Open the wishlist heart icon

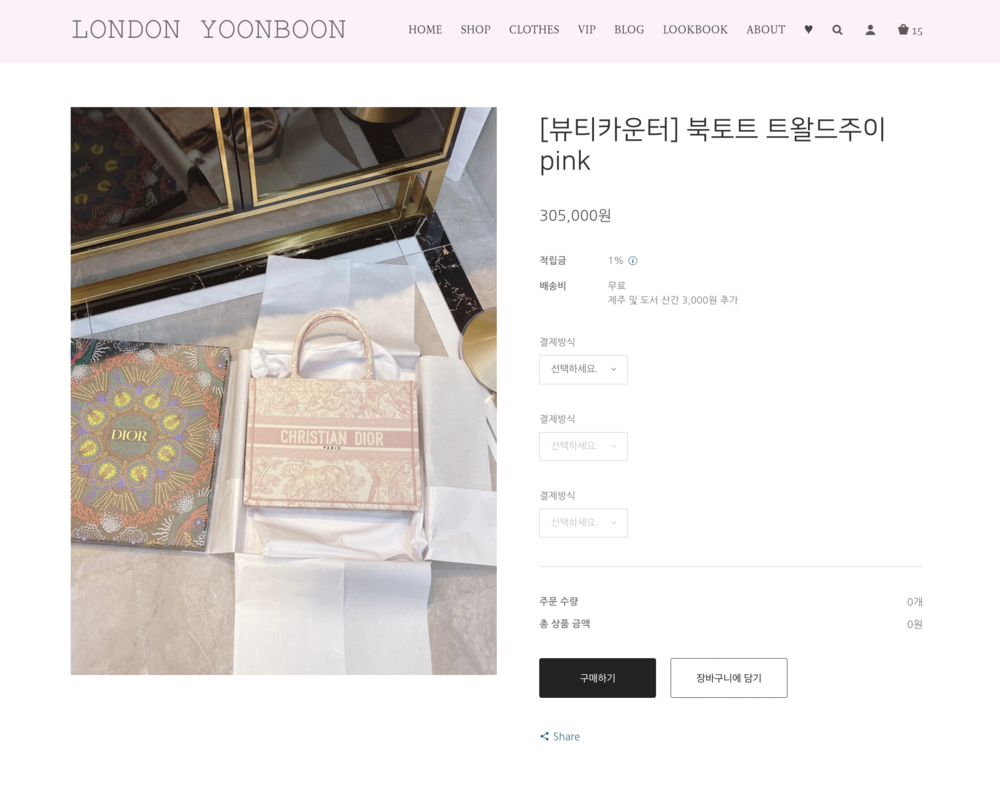pyautogui.click(x=808, y=29)
